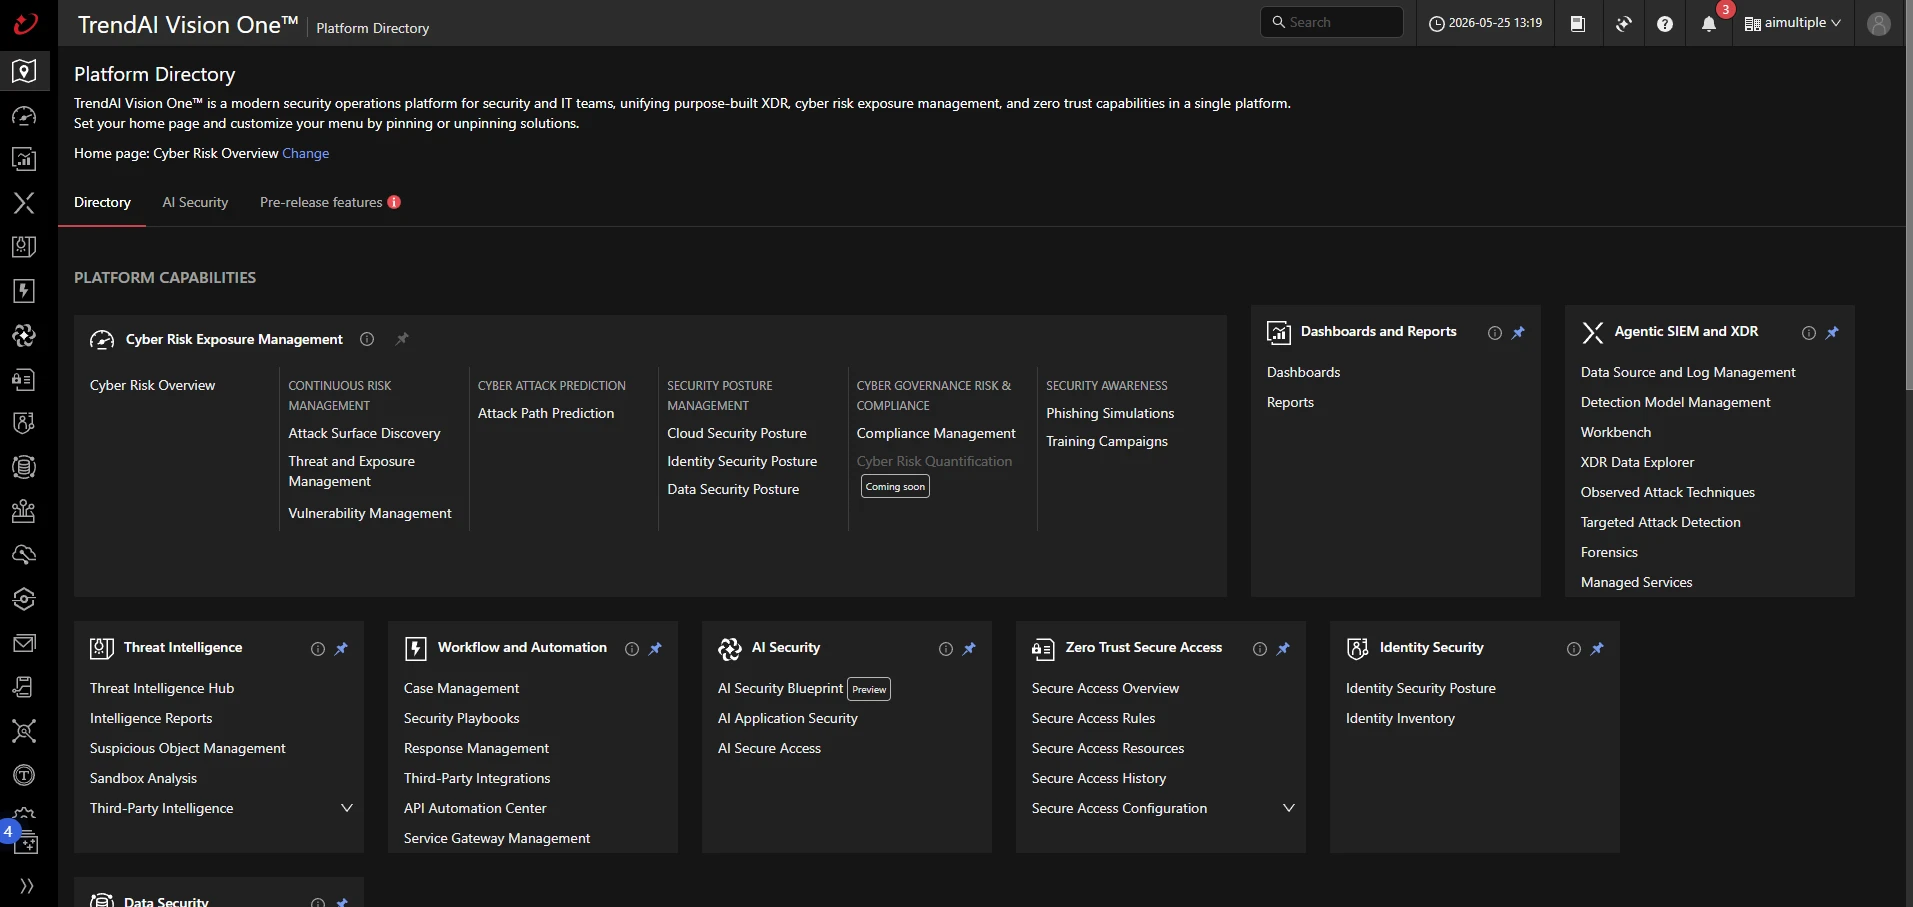Viewport: 1913px width, 907px height.
Task: Open the notifications bell in the top bar
Action: (1709, 23)
